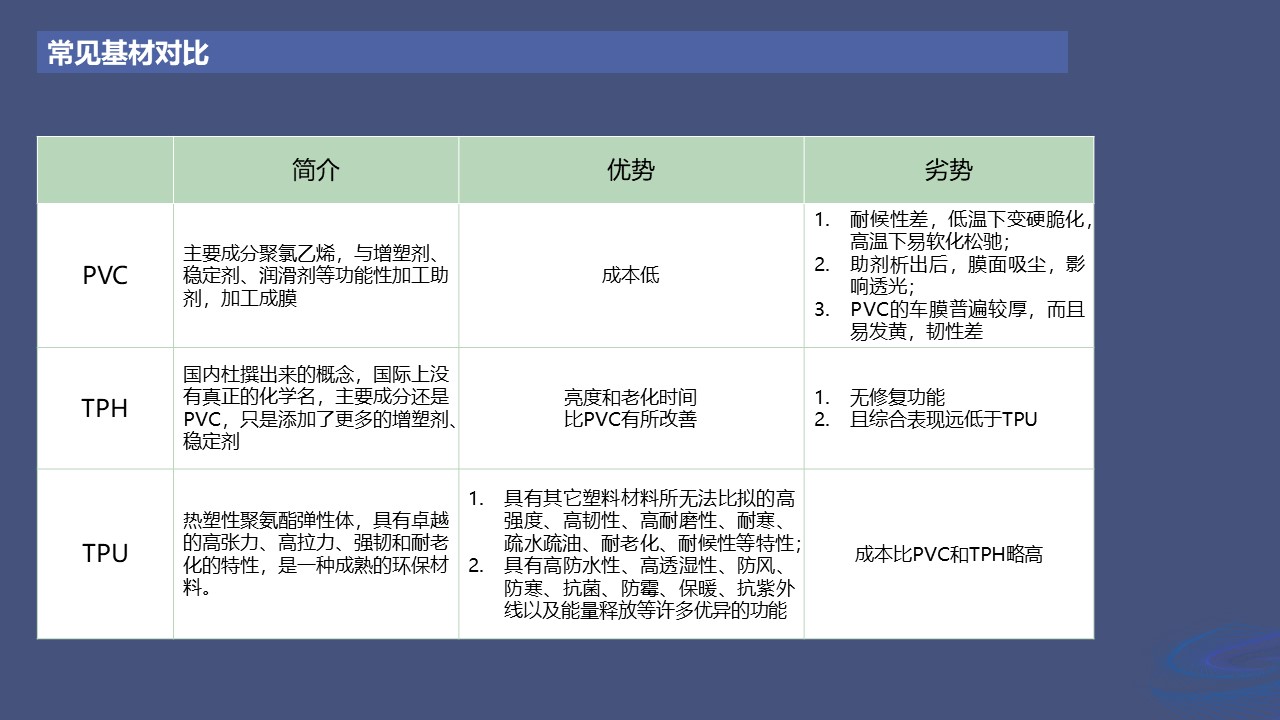The image size is (1280, 720).
Task: Select the 优势 column header
Action: tap(630, 170)
